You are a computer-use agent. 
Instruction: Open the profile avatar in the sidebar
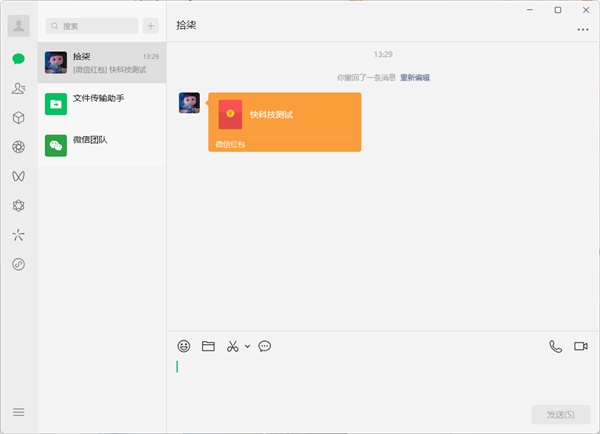pos(18,26)
